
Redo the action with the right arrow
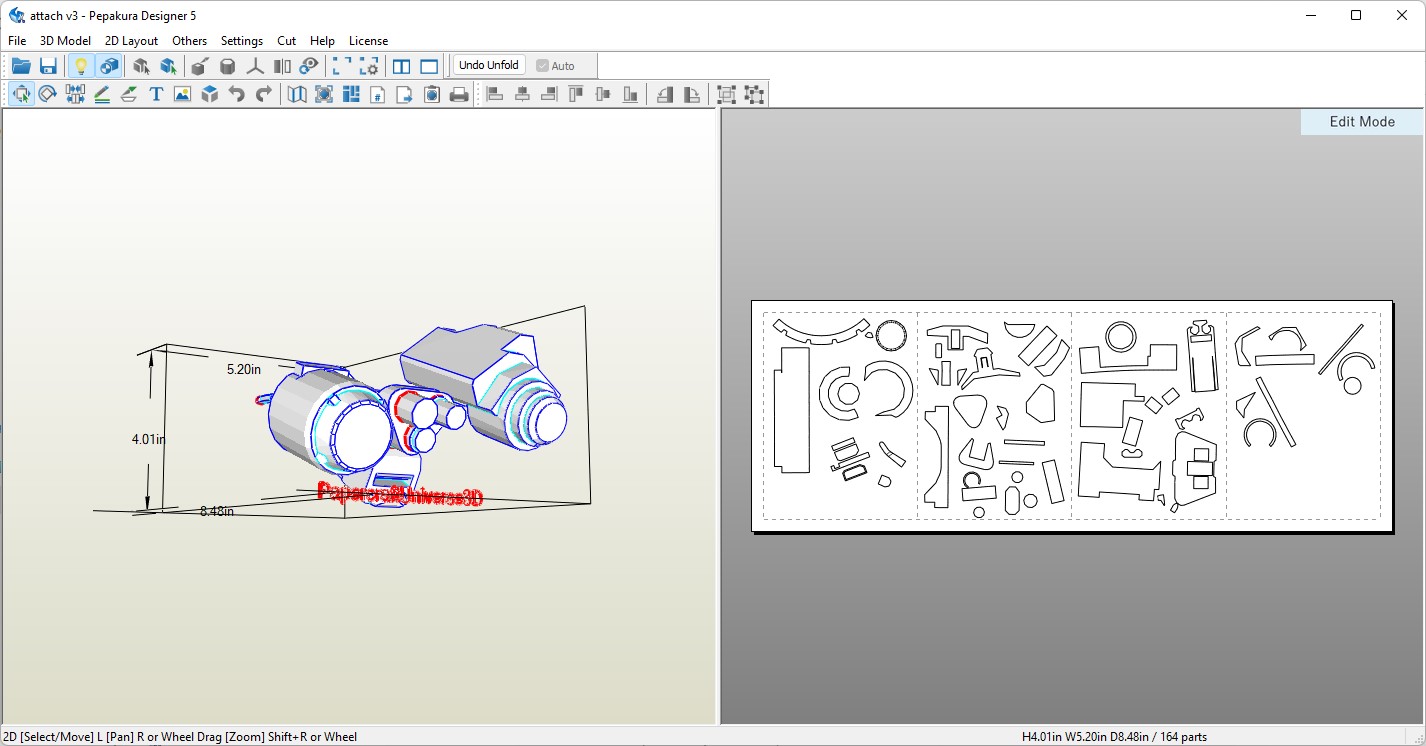coord(264,94)
